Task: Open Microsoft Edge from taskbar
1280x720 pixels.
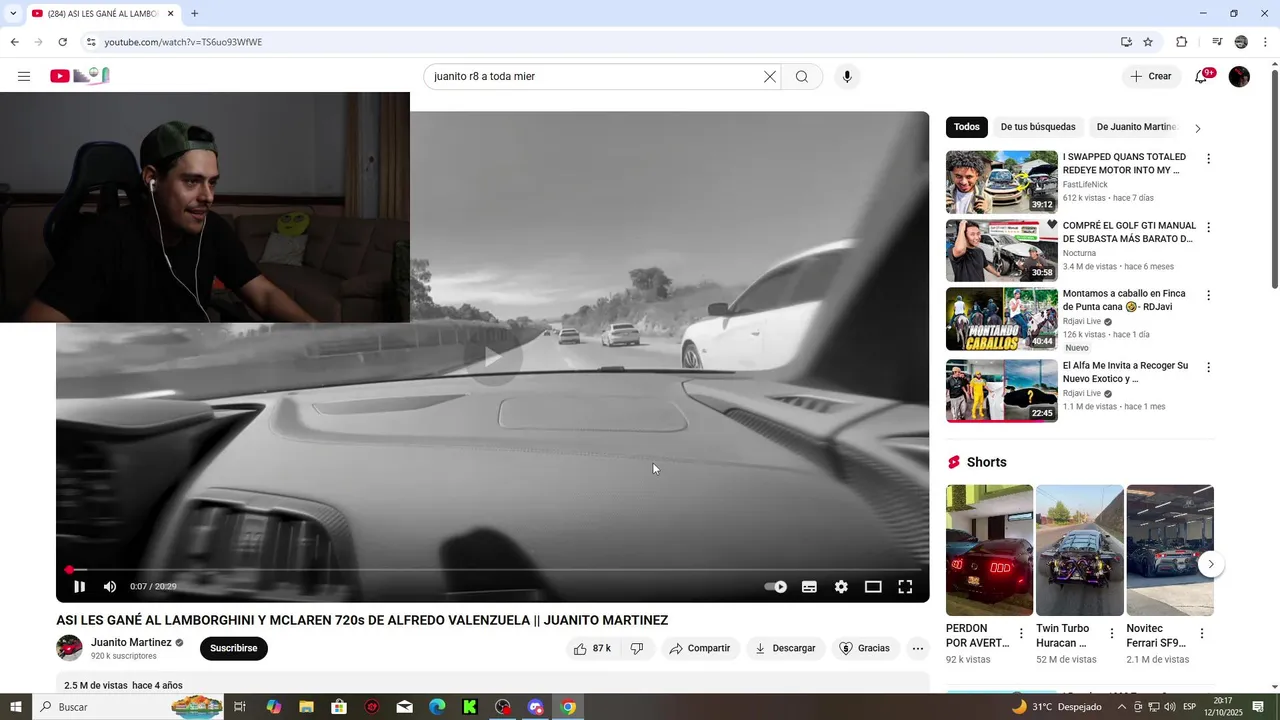Action: [437, 707]
